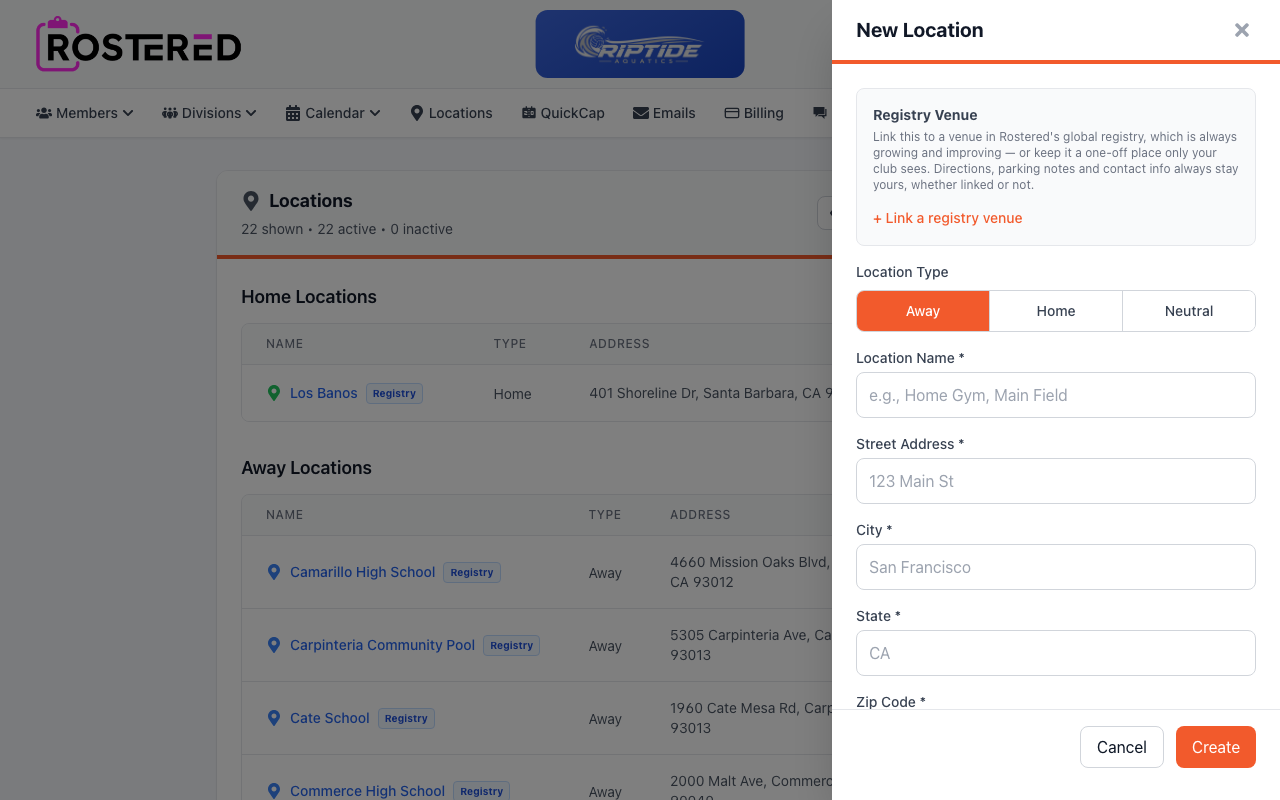Open the Camarillo High School link
The height and width of the screenshot is (800, 1280).
(x=363, y=572)
